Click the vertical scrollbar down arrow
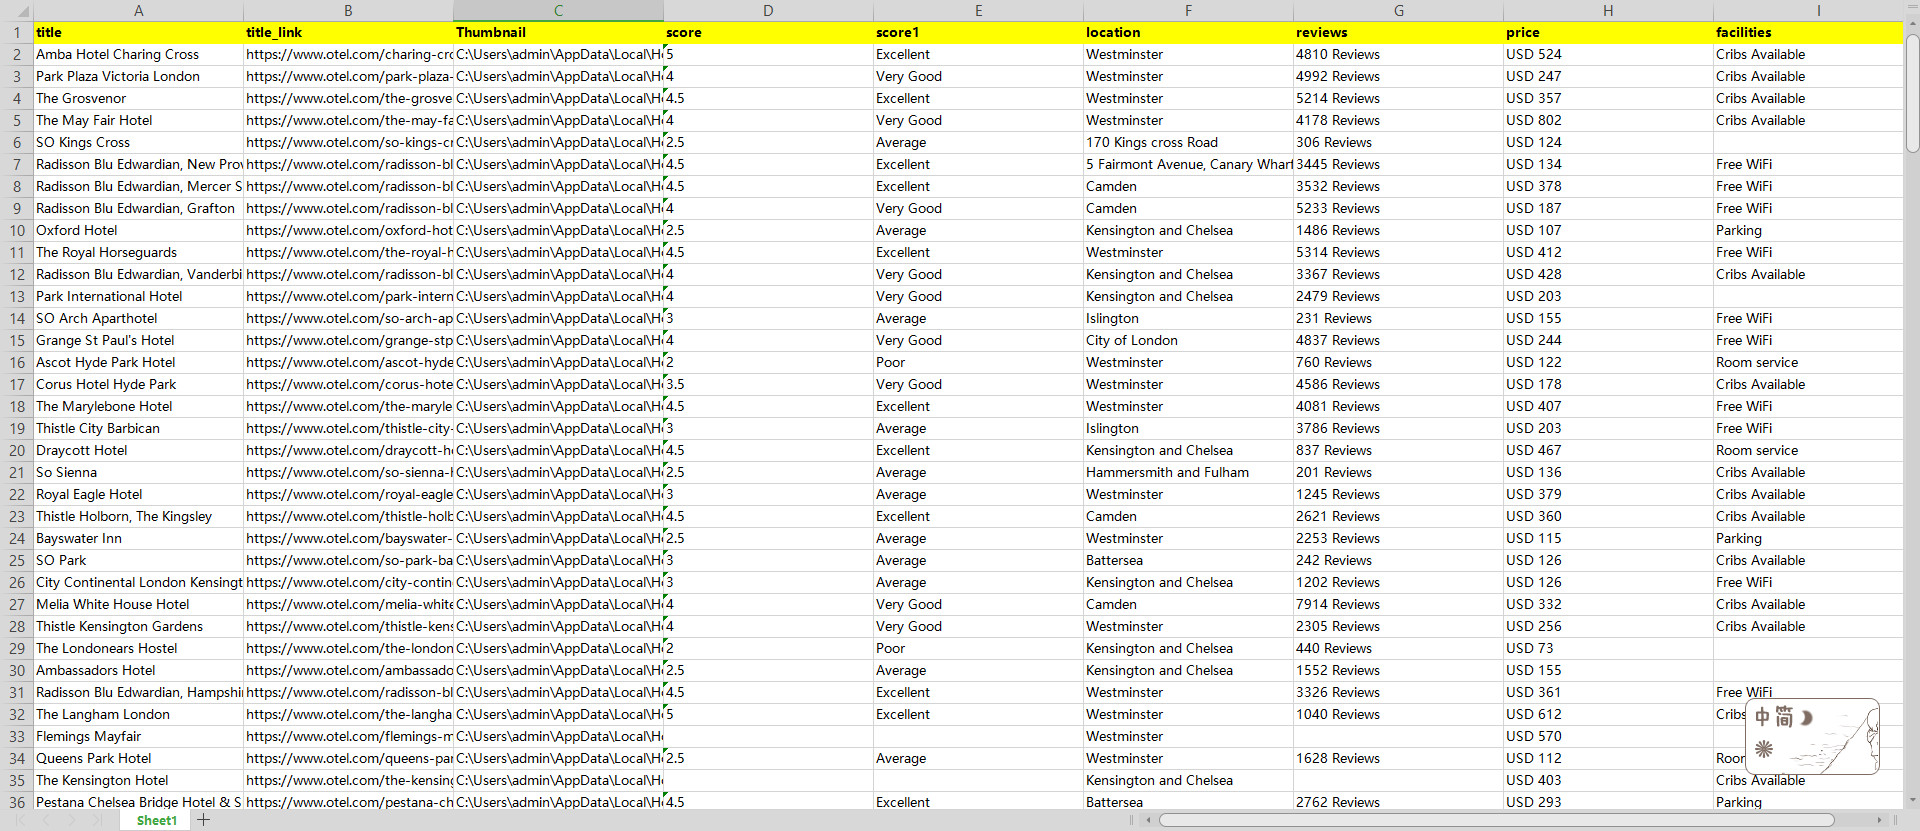This screenshot has height=831, width=1920. (x=1912, y=800)
